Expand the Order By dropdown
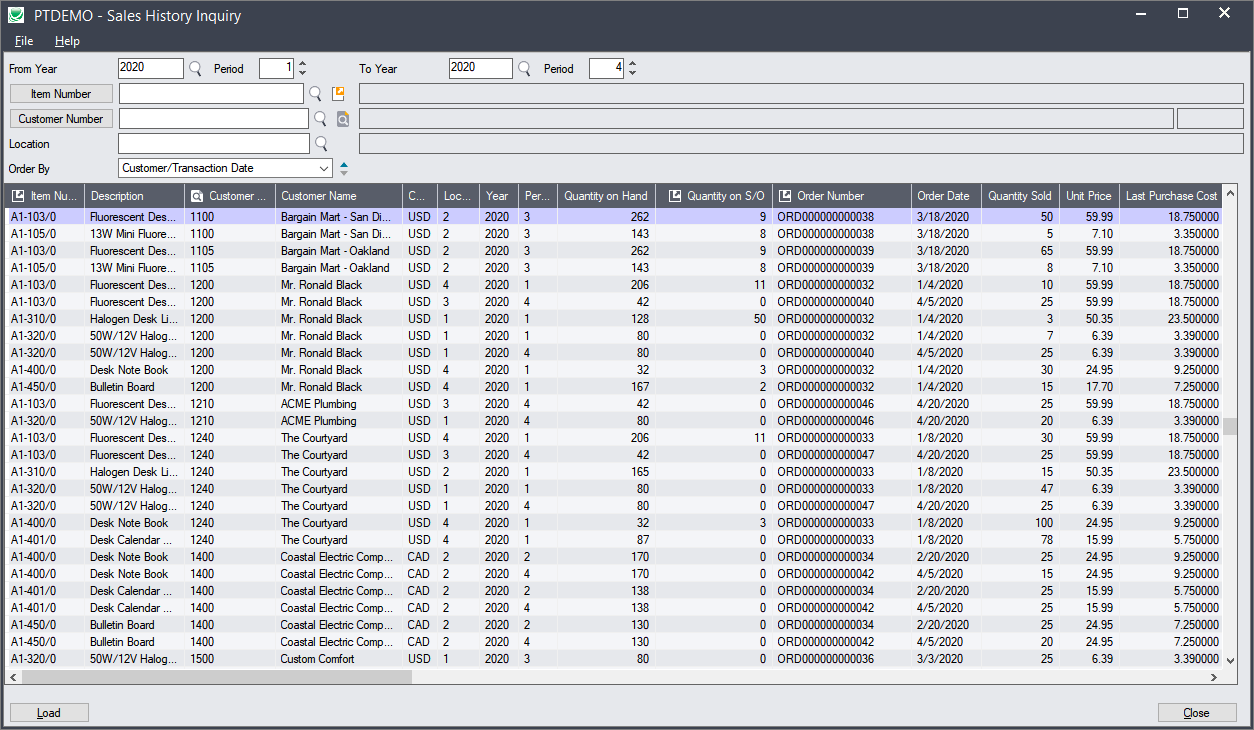 click(x=324, y=168)
